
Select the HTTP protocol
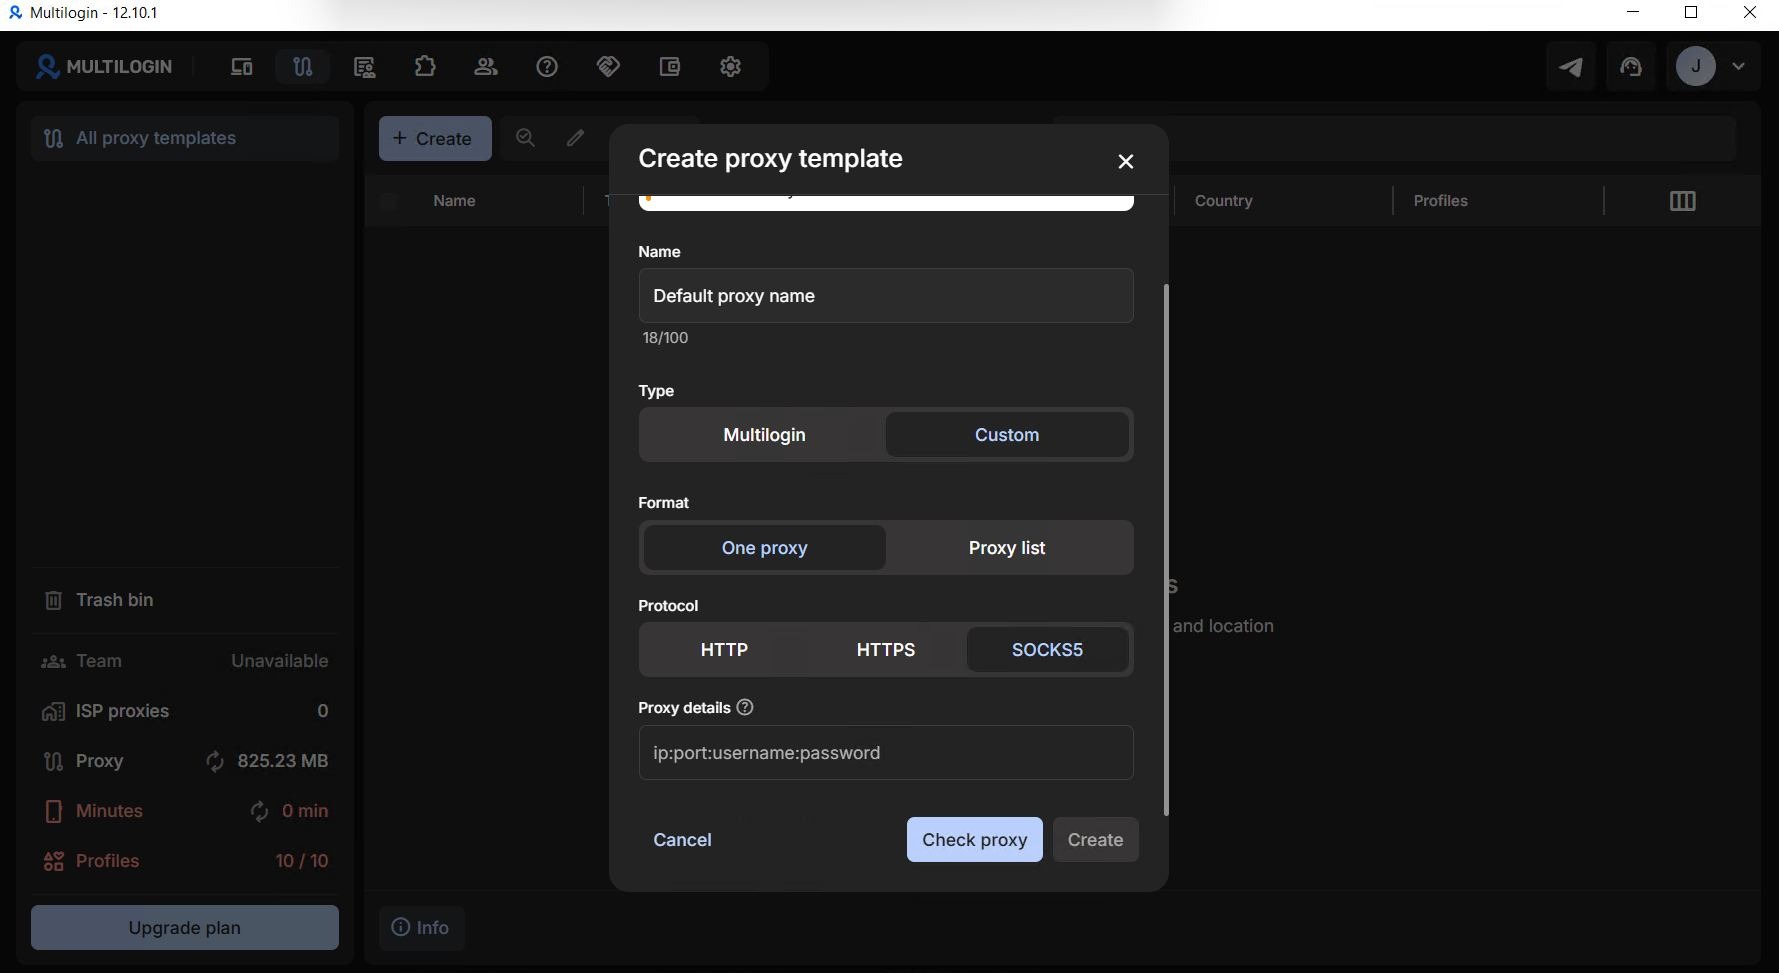(x=724, y=650)
